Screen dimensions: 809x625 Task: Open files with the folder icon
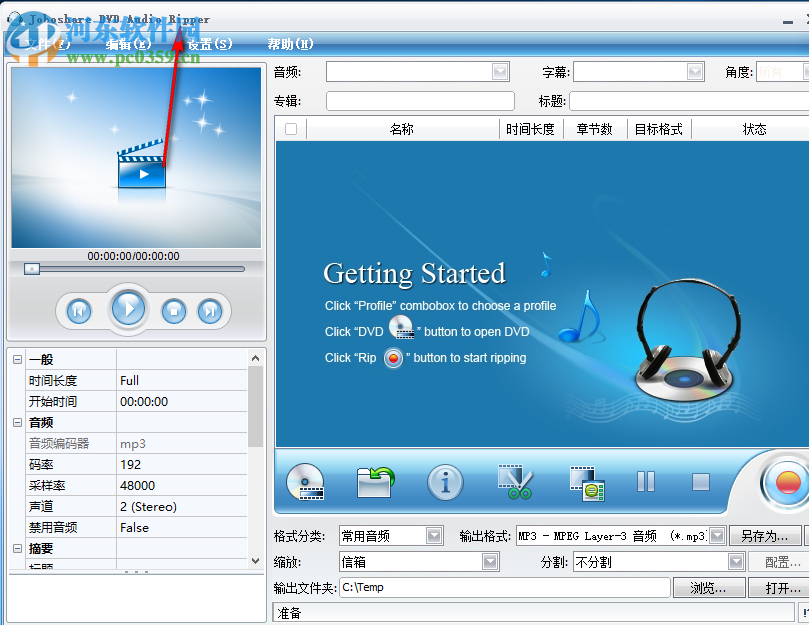[375, 483]
